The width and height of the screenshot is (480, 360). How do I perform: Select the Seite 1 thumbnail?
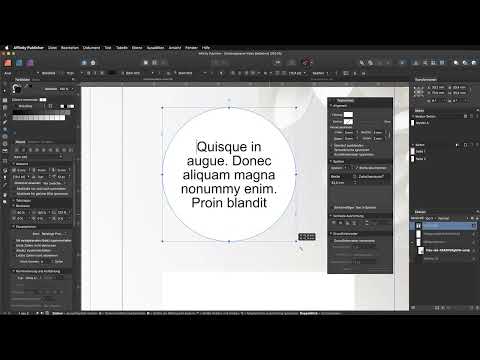[413, 151]
